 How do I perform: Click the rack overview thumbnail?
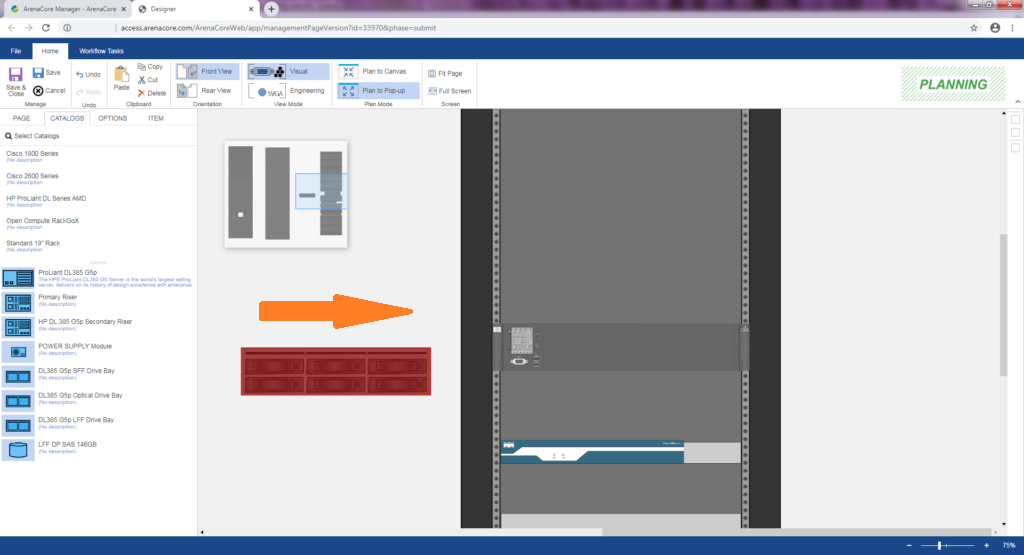click(286, 194)
